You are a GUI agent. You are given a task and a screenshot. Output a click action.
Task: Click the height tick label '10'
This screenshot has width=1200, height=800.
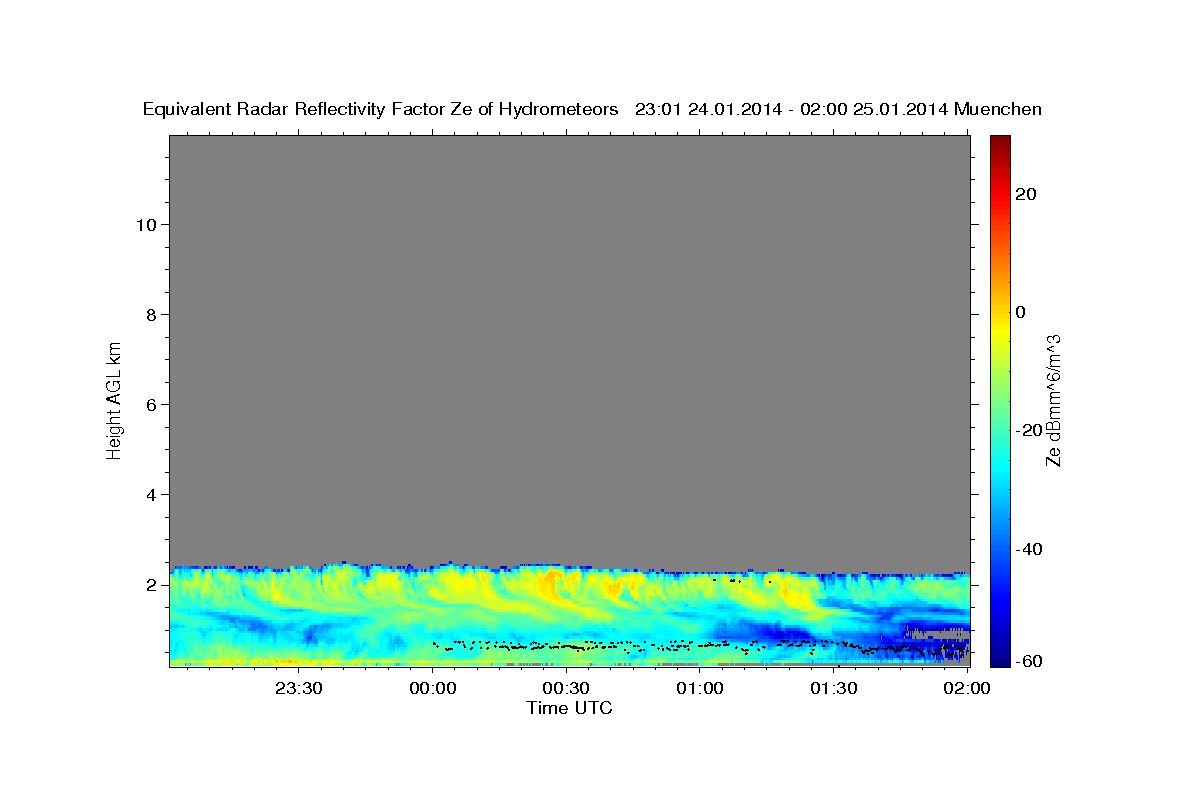[x=145, y=224]
